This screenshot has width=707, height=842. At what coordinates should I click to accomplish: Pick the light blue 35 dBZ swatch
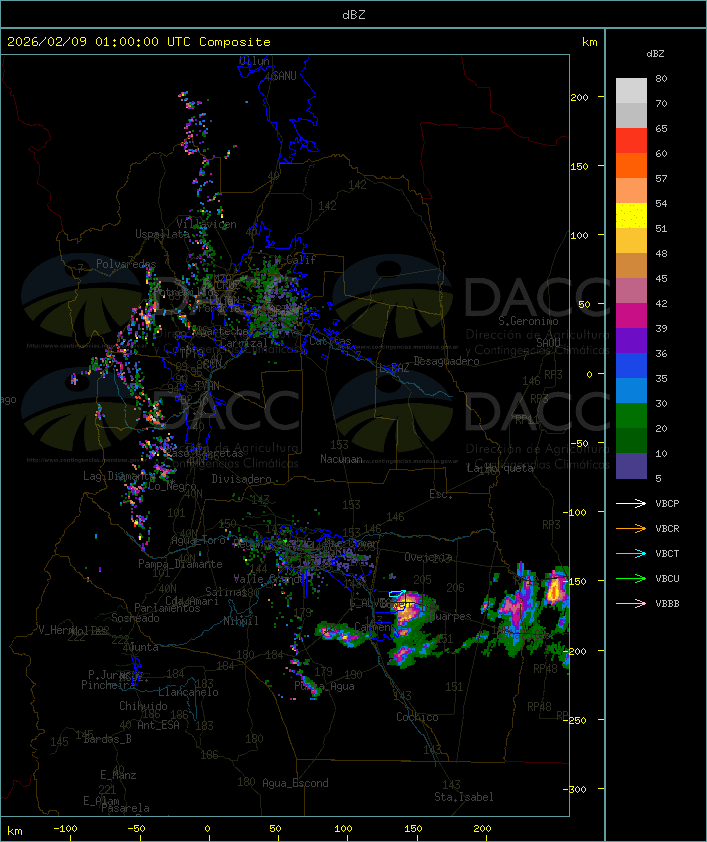(631, 390)
